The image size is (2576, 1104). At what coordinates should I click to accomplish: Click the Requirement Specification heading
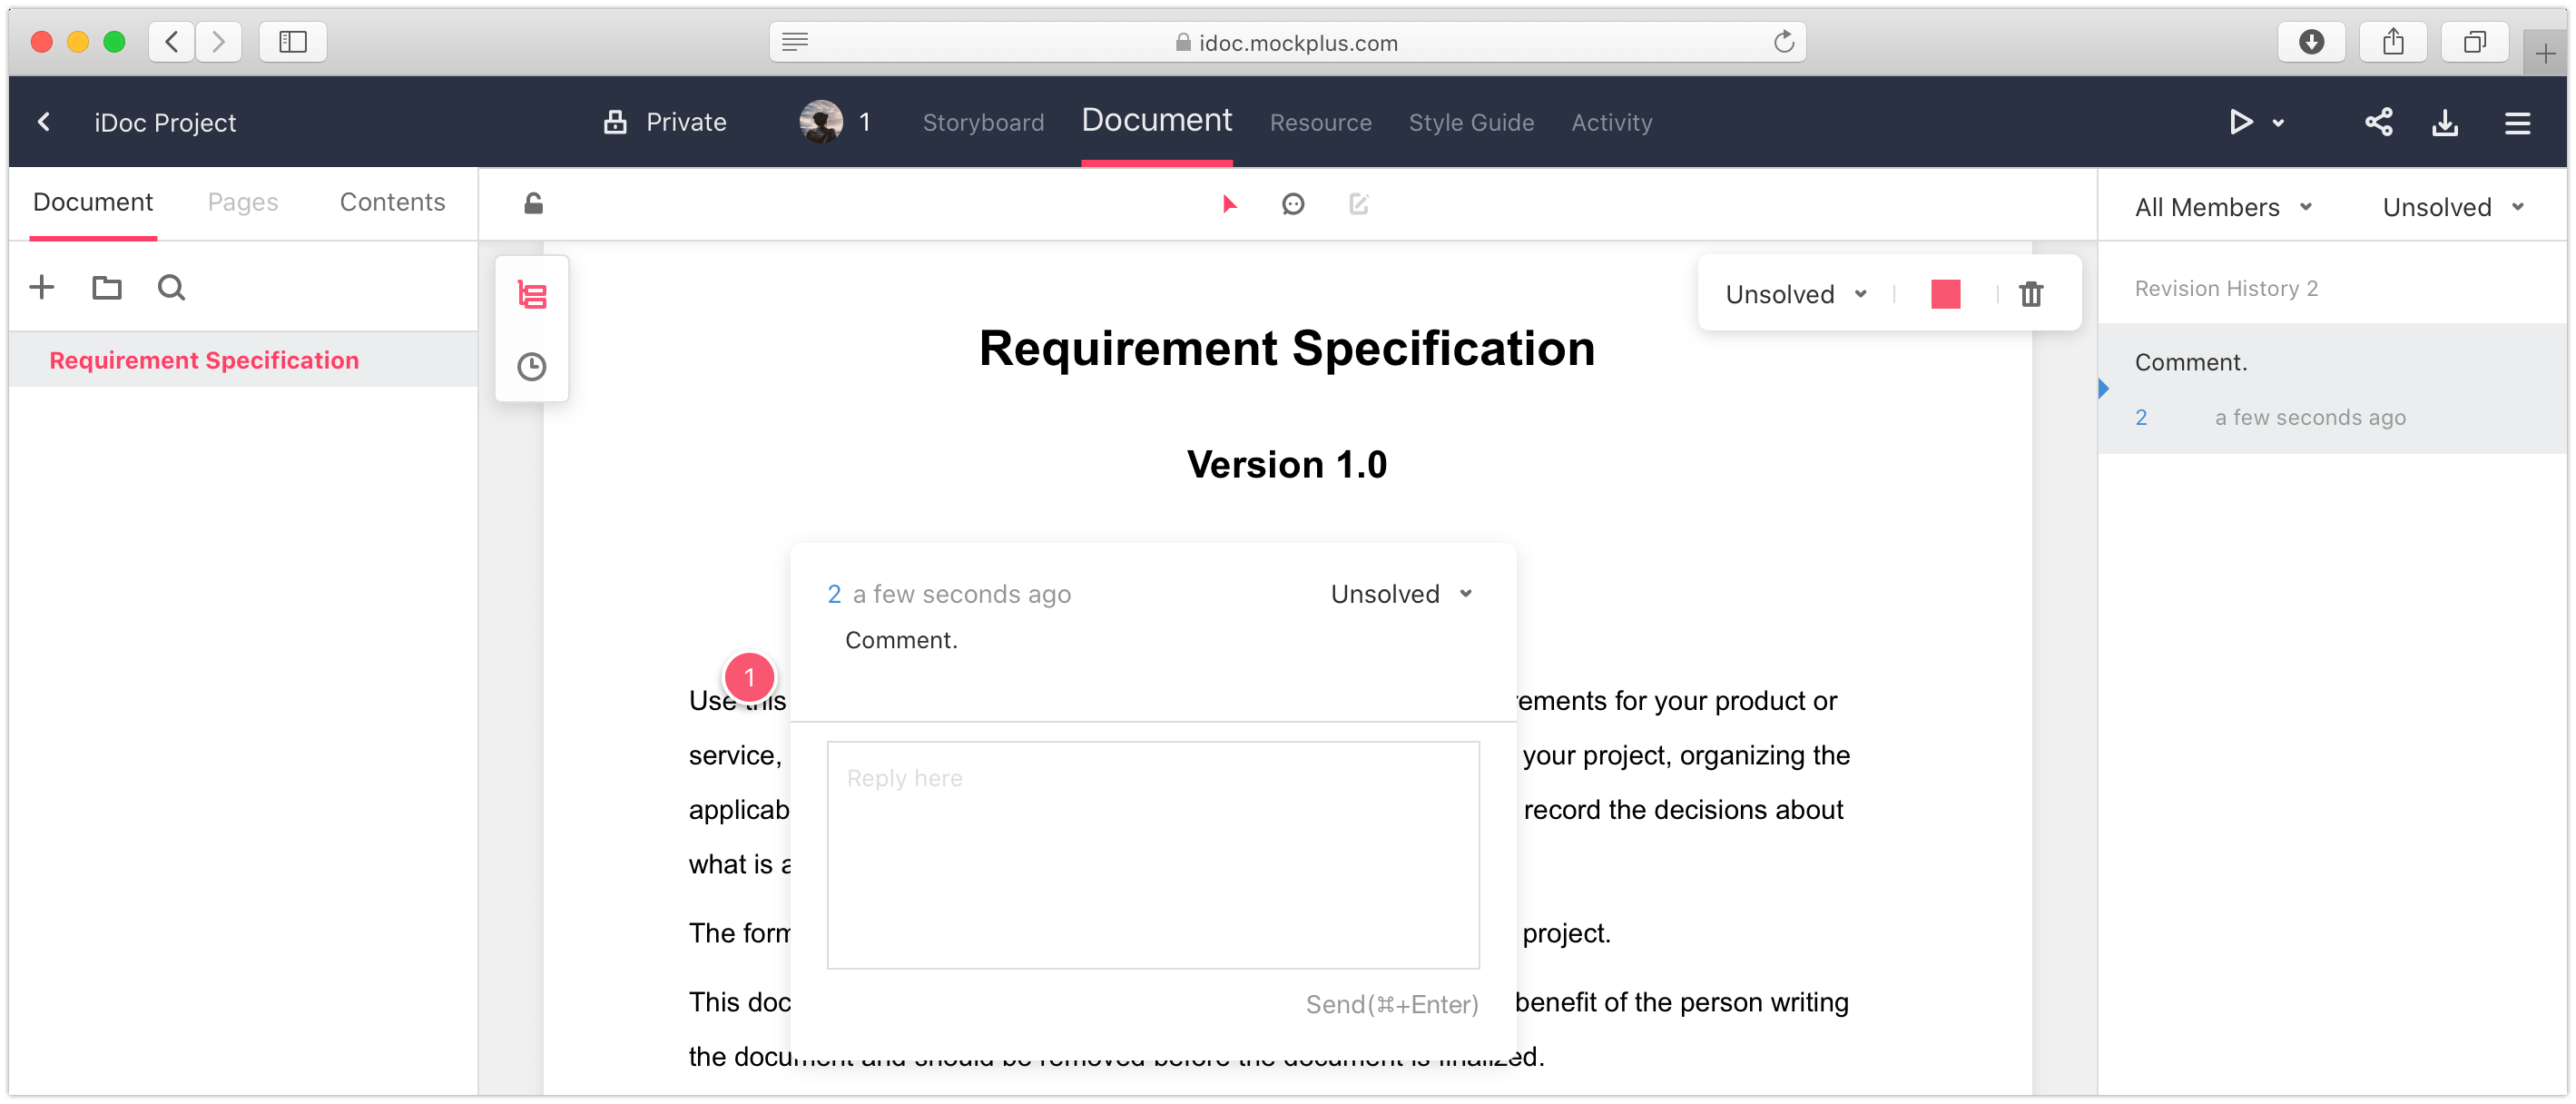tap(1287, 348)
